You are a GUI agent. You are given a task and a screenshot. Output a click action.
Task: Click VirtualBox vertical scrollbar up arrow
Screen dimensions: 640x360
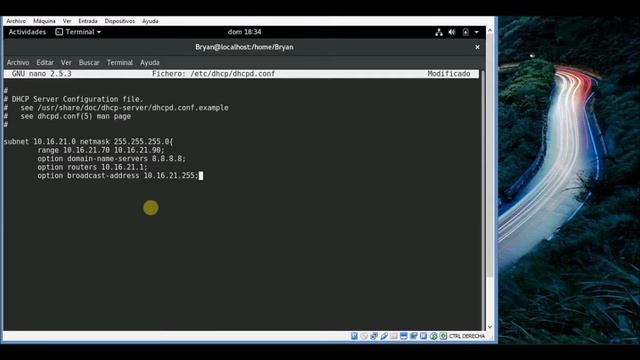490,31
